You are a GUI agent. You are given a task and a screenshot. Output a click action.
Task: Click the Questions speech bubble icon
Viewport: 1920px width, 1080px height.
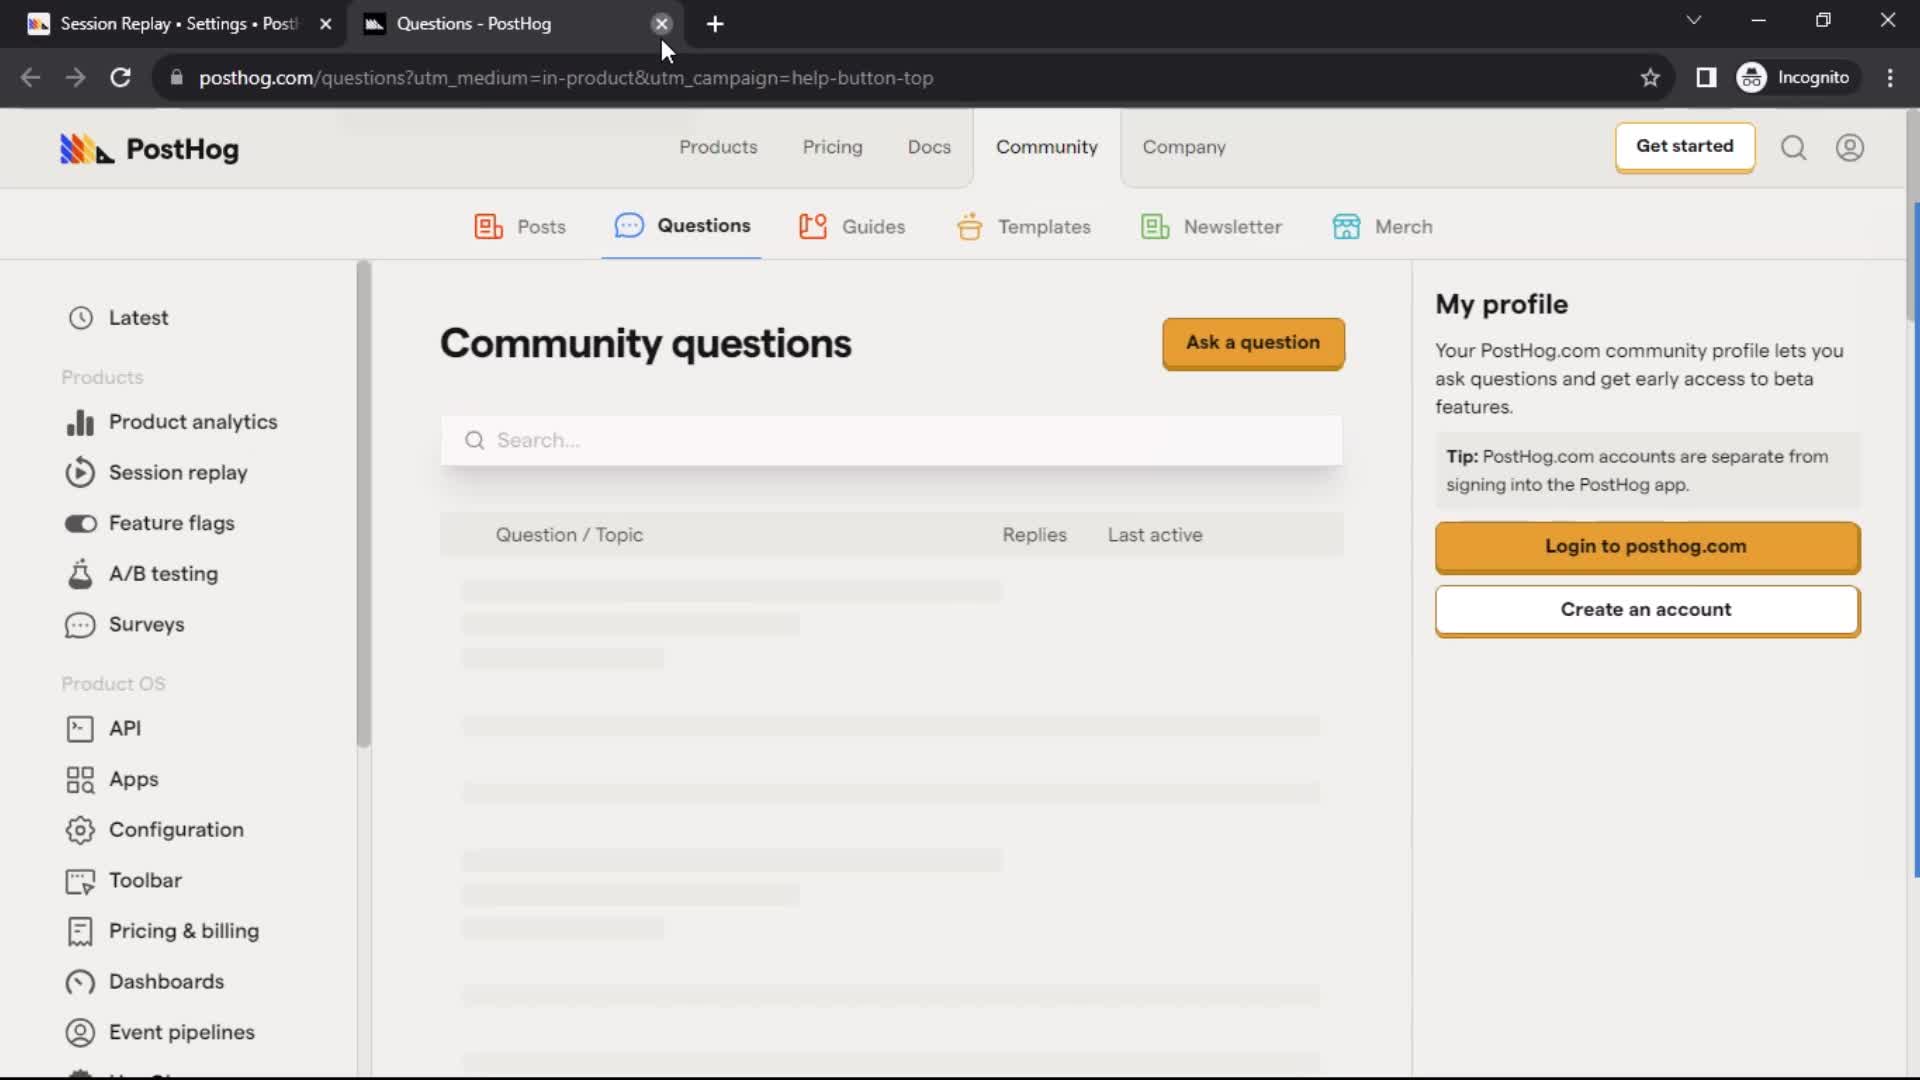(629, 226)
